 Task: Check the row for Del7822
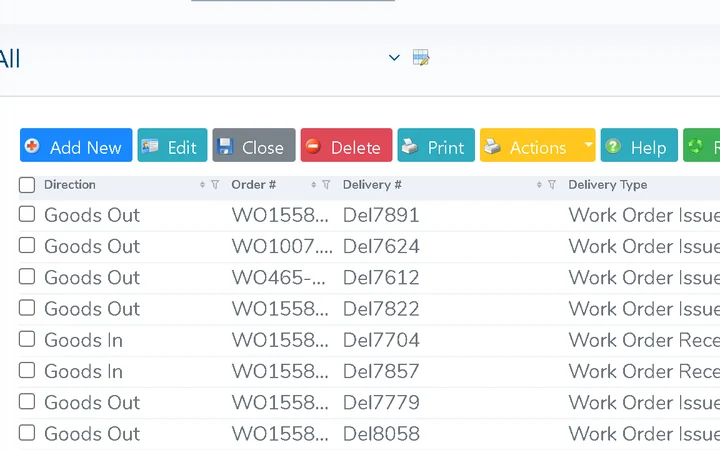pos(27,308)
